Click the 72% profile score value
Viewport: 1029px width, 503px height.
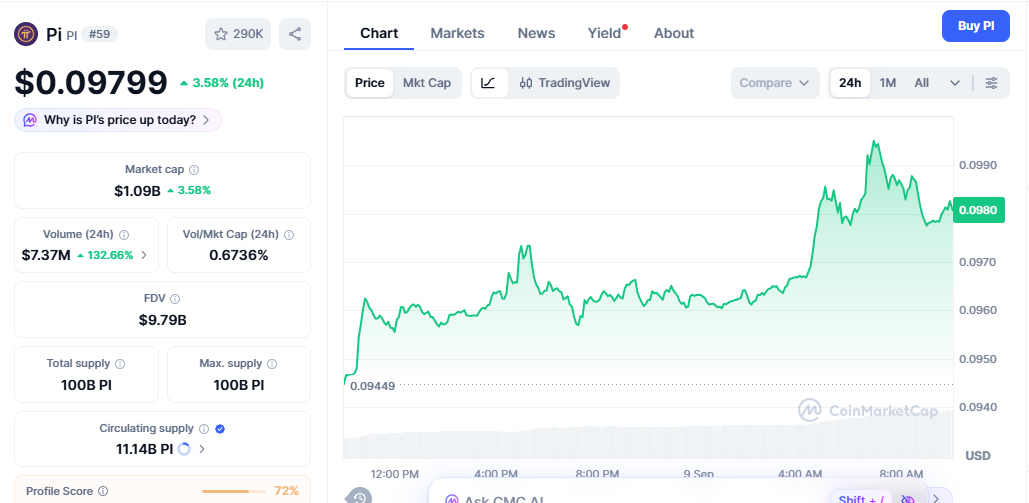point(286,491)
